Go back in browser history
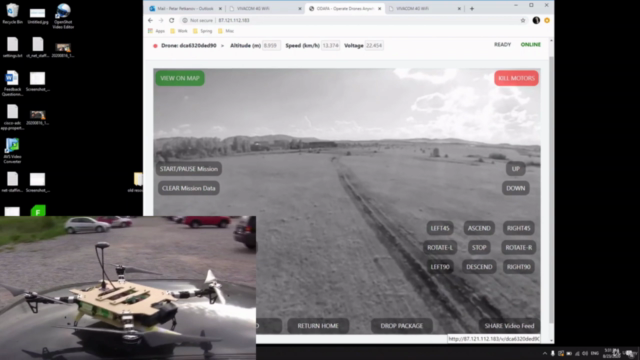Viewport: 640px width, 360px height. pyautogui.click(x=150, y=20)
